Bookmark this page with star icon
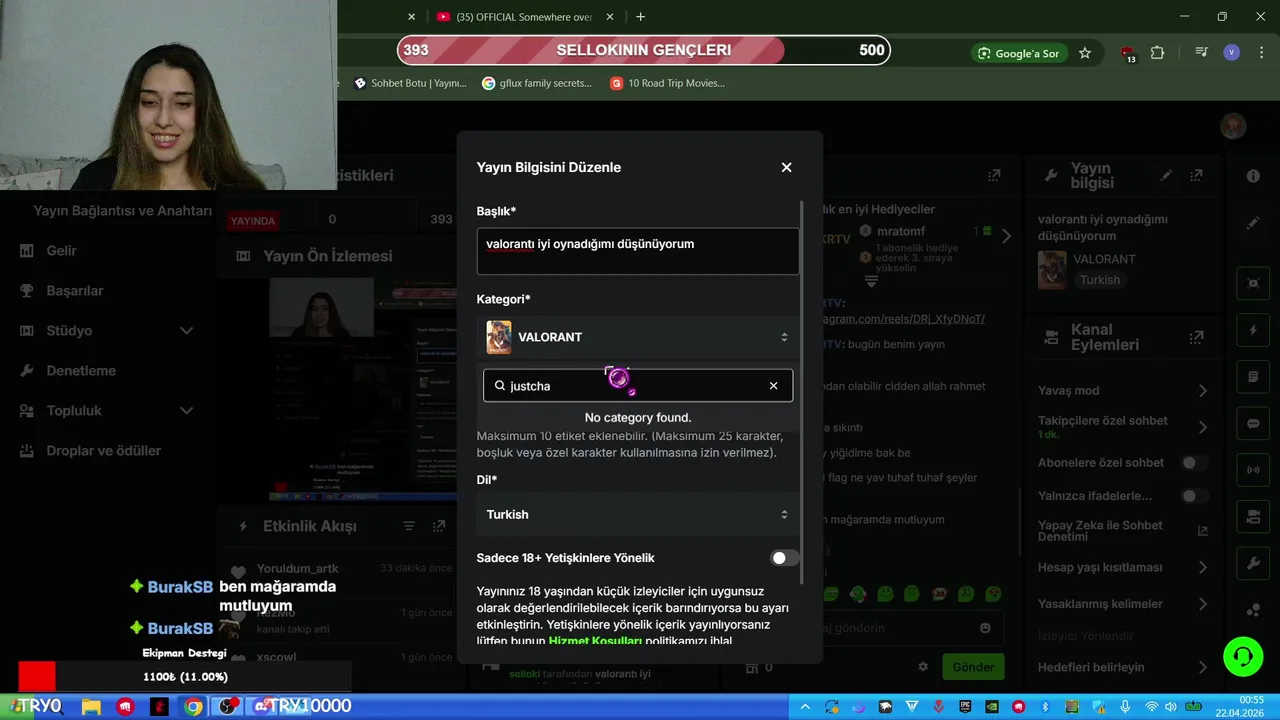The height and width of the screenshot is (720, 1280). coord(1085,53)
